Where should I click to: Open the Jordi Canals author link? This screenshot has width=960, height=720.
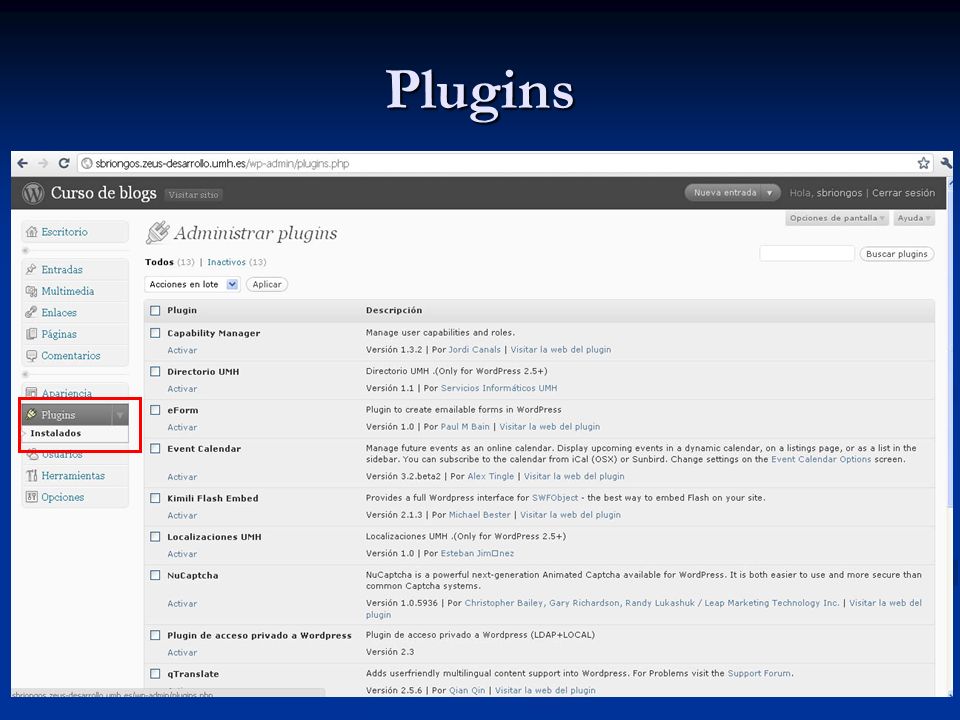[x=474, y=350]
